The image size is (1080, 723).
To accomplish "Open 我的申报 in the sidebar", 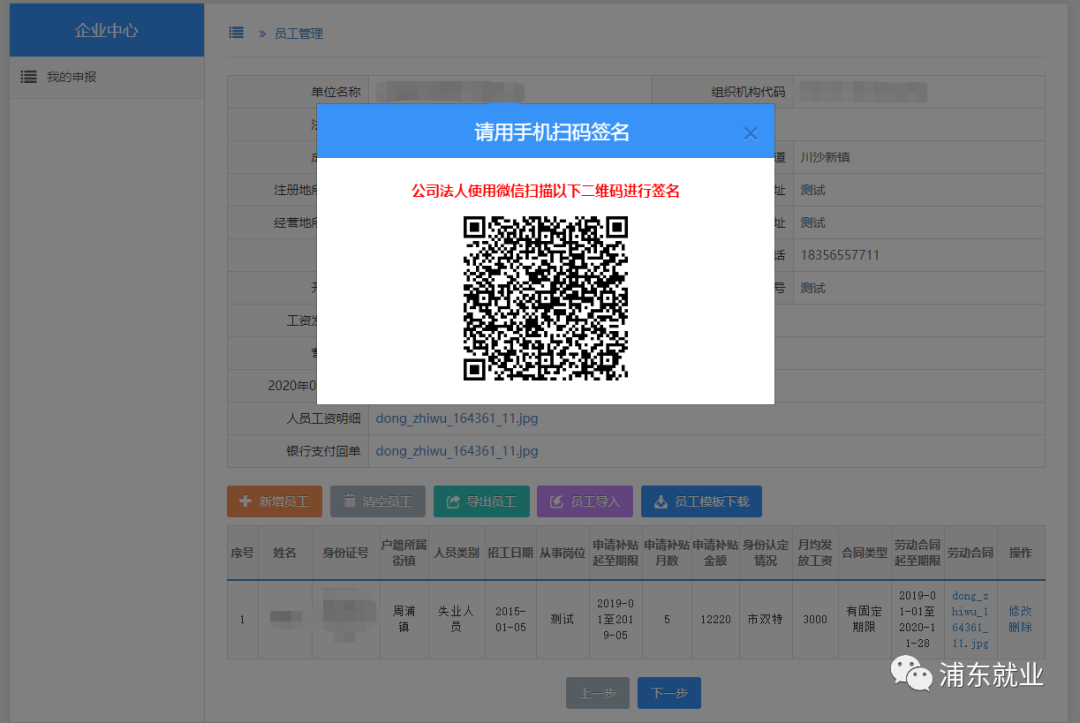I will tap(71, 77).
